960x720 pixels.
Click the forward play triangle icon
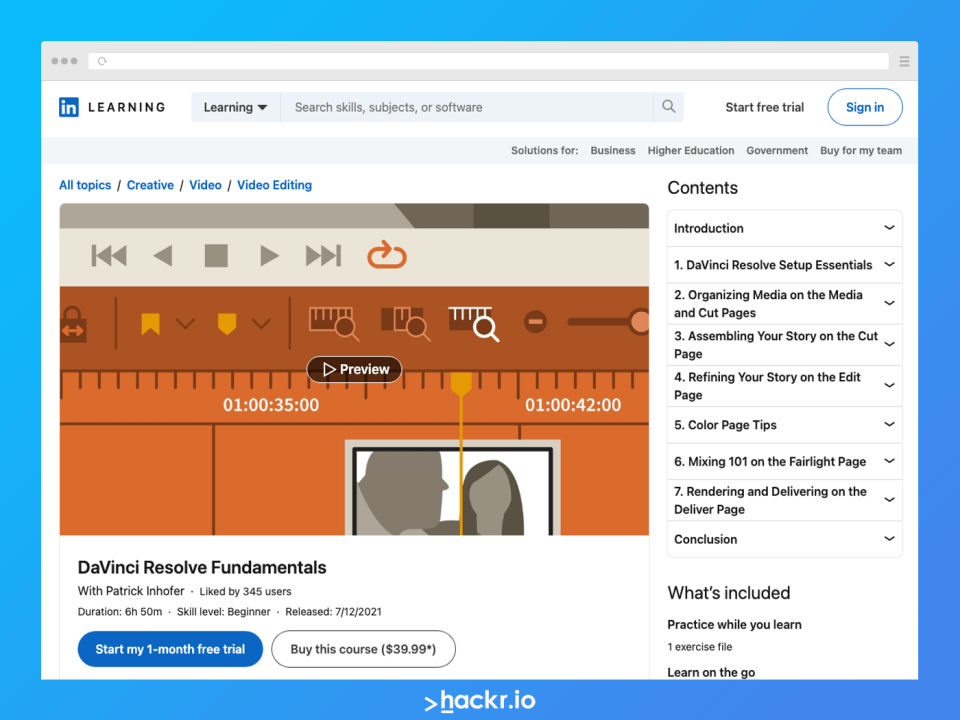click(x=269, y=255)
